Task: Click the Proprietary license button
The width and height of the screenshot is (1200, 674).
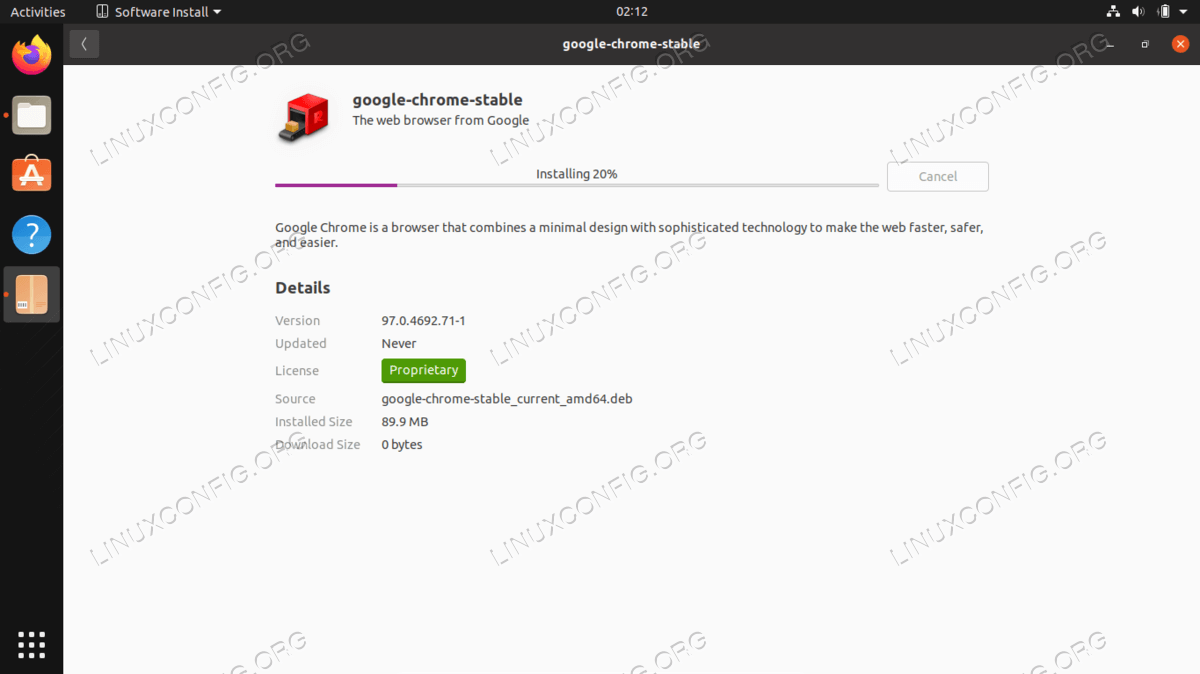Action: [423, 370]
